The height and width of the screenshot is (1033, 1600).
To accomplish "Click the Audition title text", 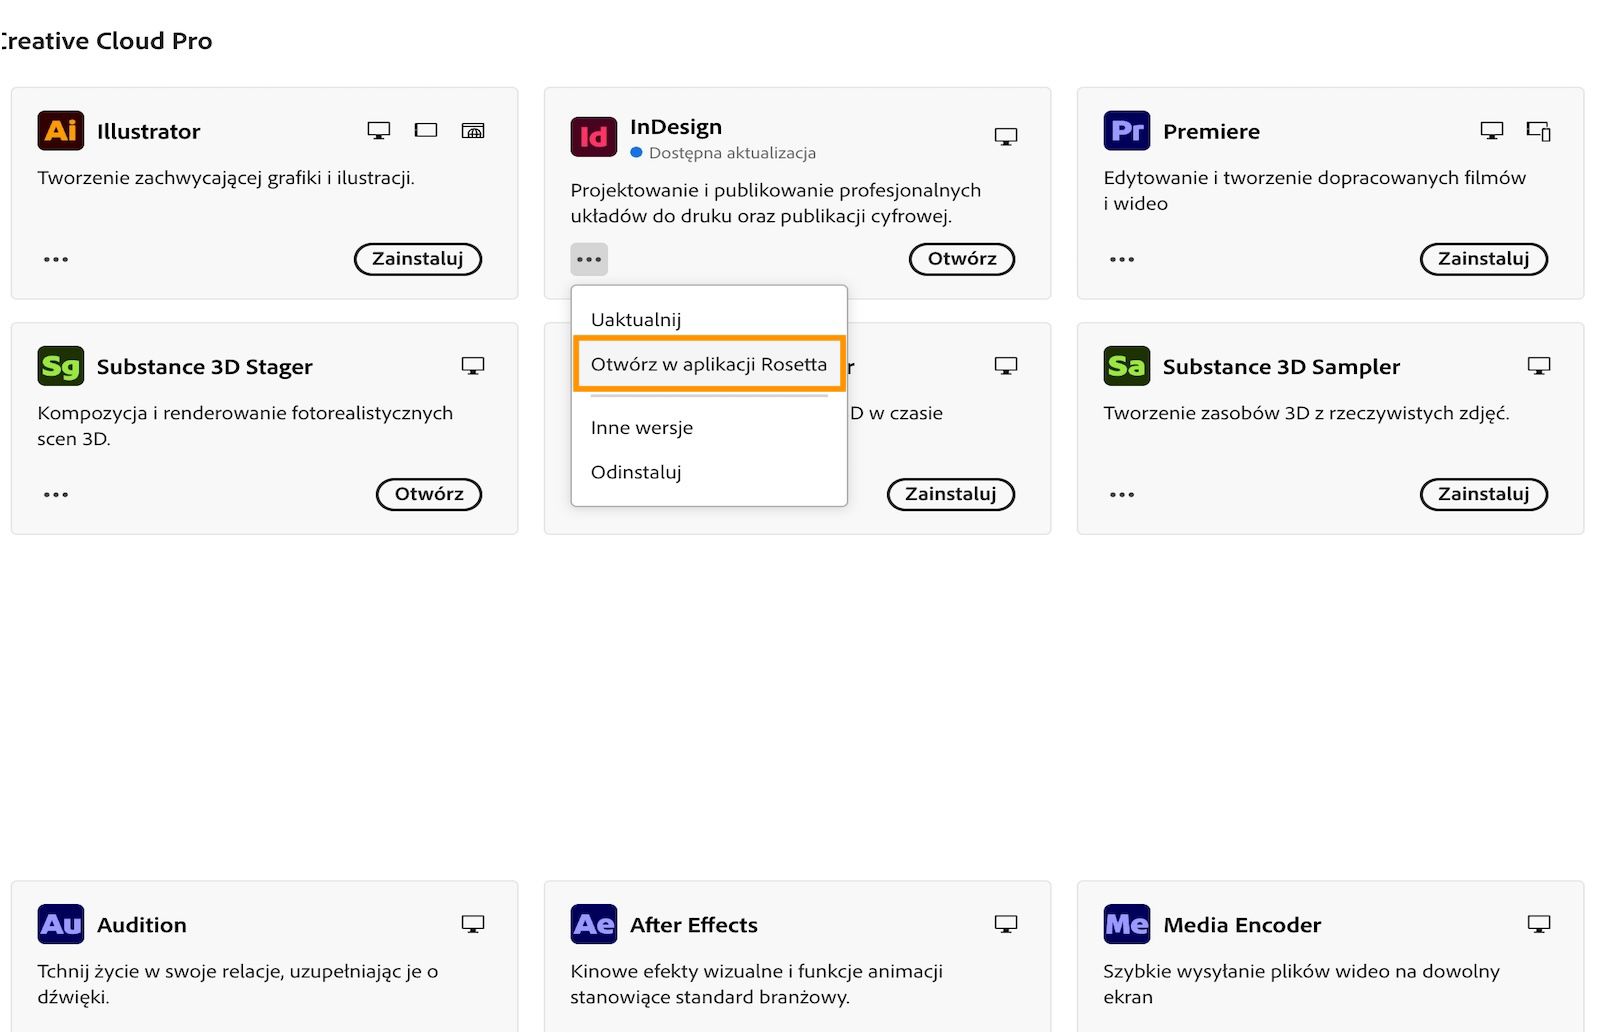I will point(142,924).
